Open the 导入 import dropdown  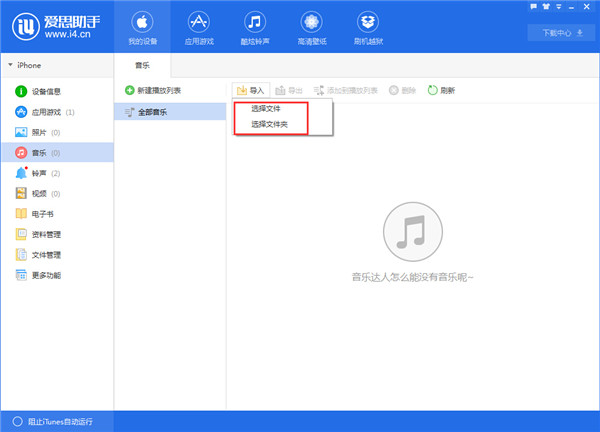pyautogui.click(x=251, y=90)
